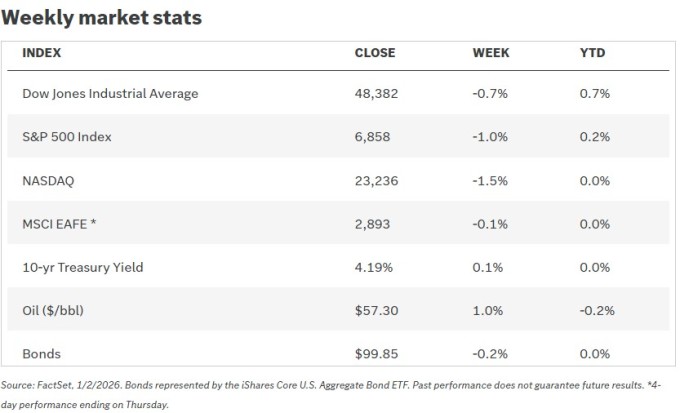Click the S&P 500 close value 6,858

(x=371, y=137)
